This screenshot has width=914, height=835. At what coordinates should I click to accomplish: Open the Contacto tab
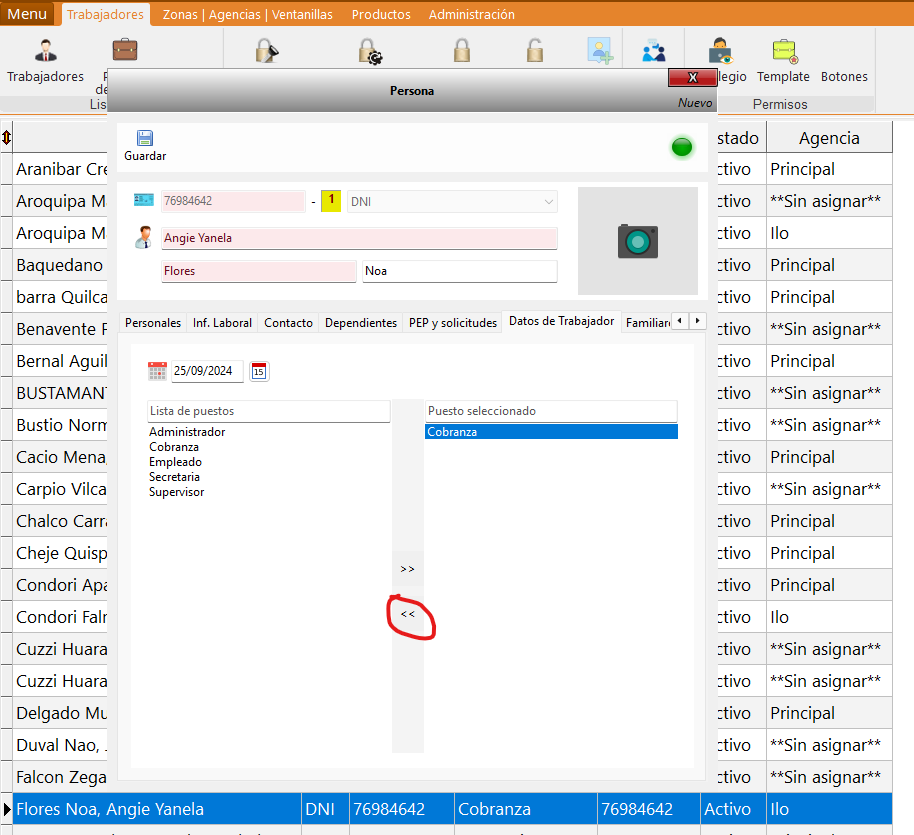[x=288, y=323]
